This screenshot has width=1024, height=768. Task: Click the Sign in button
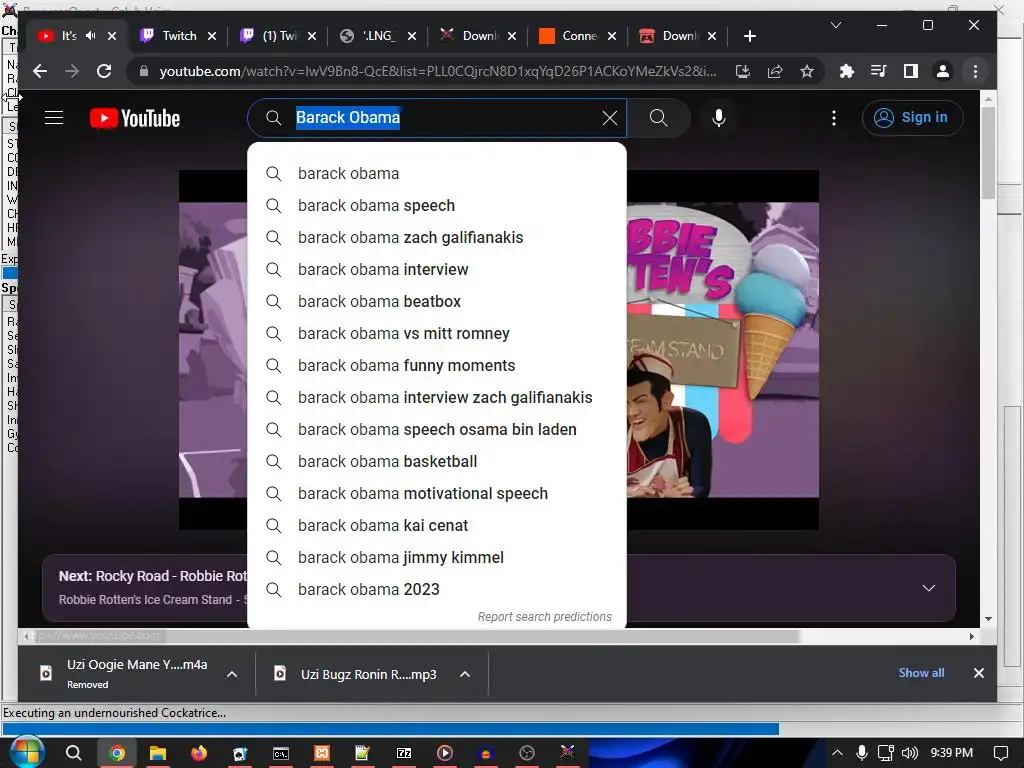pyautogui.click(x=912, y=118)
